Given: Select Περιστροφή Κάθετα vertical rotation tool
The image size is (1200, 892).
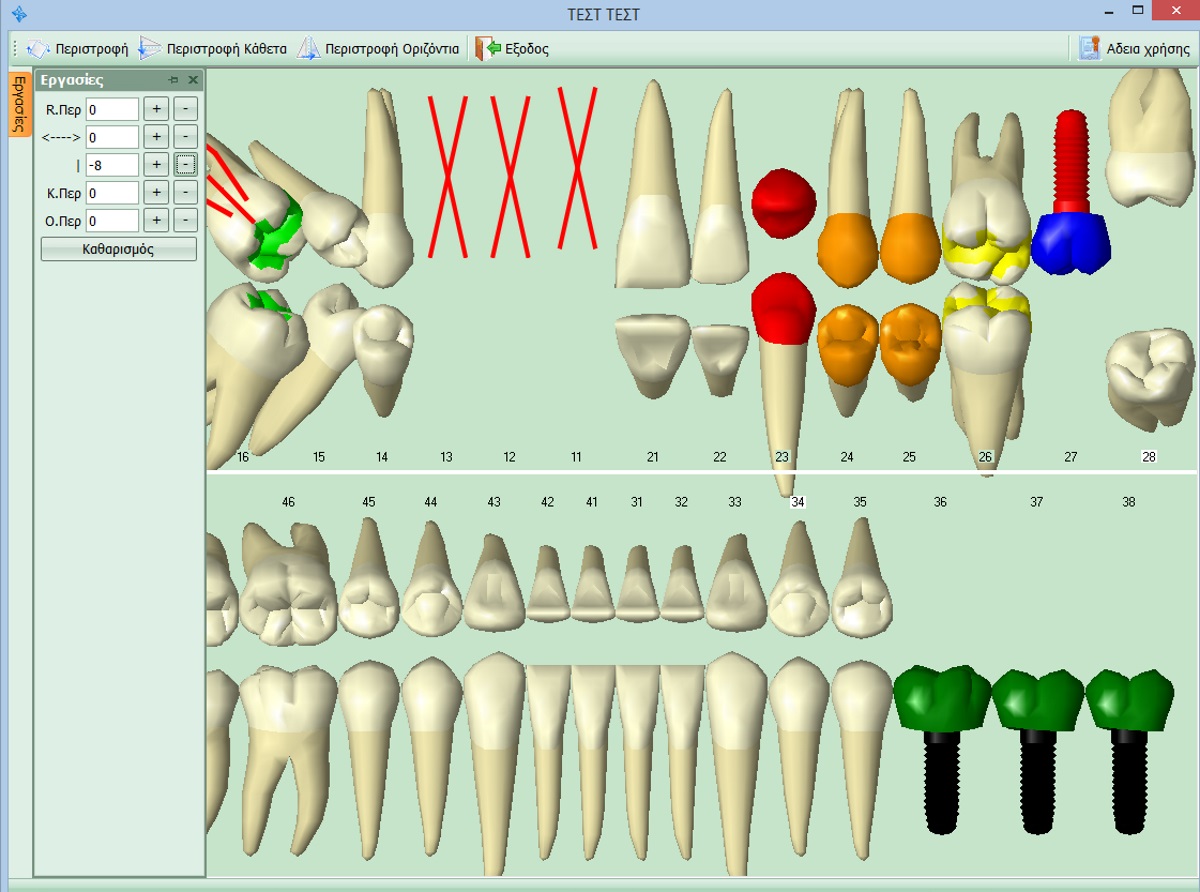Looking at the screenshot, I should tap(150, 48).
